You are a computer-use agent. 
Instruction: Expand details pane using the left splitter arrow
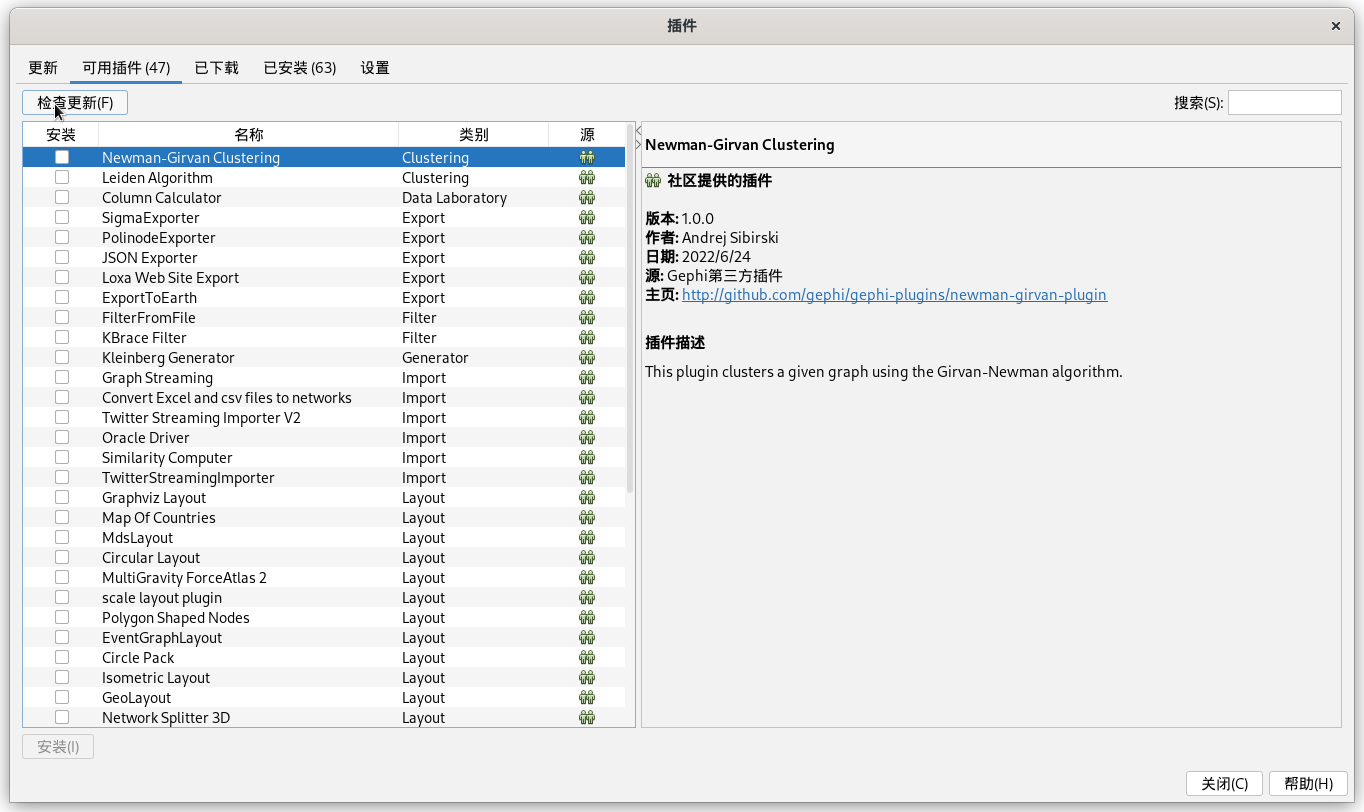[638, 131]
